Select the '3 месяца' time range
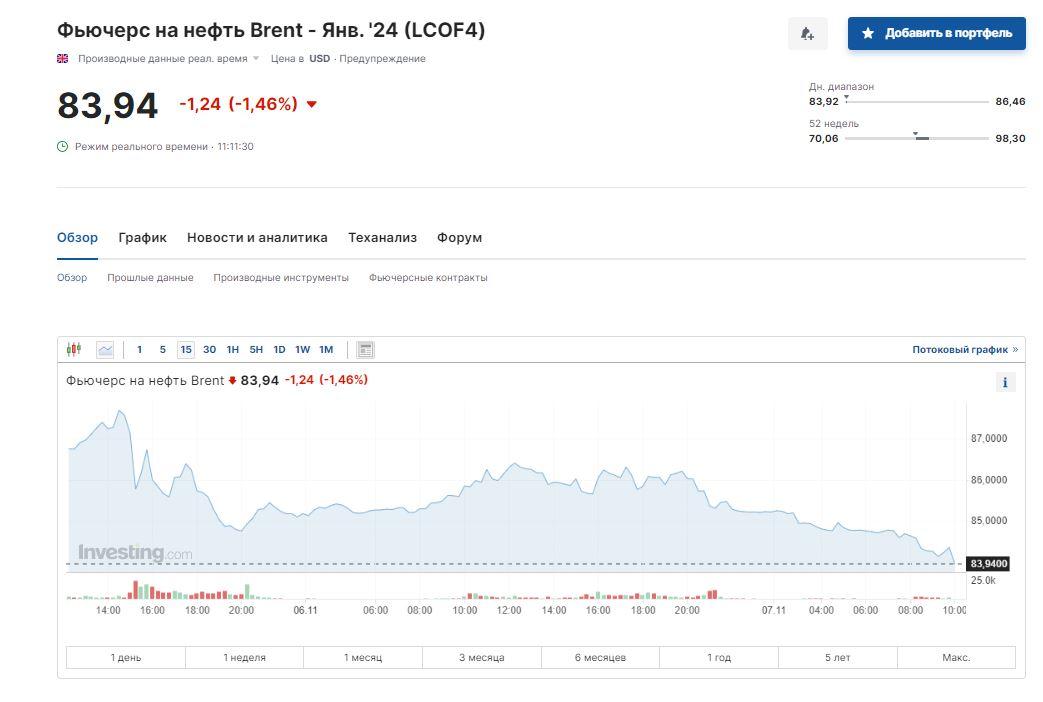This screenshot has height=702, width=1043. [x=481, y=657]
